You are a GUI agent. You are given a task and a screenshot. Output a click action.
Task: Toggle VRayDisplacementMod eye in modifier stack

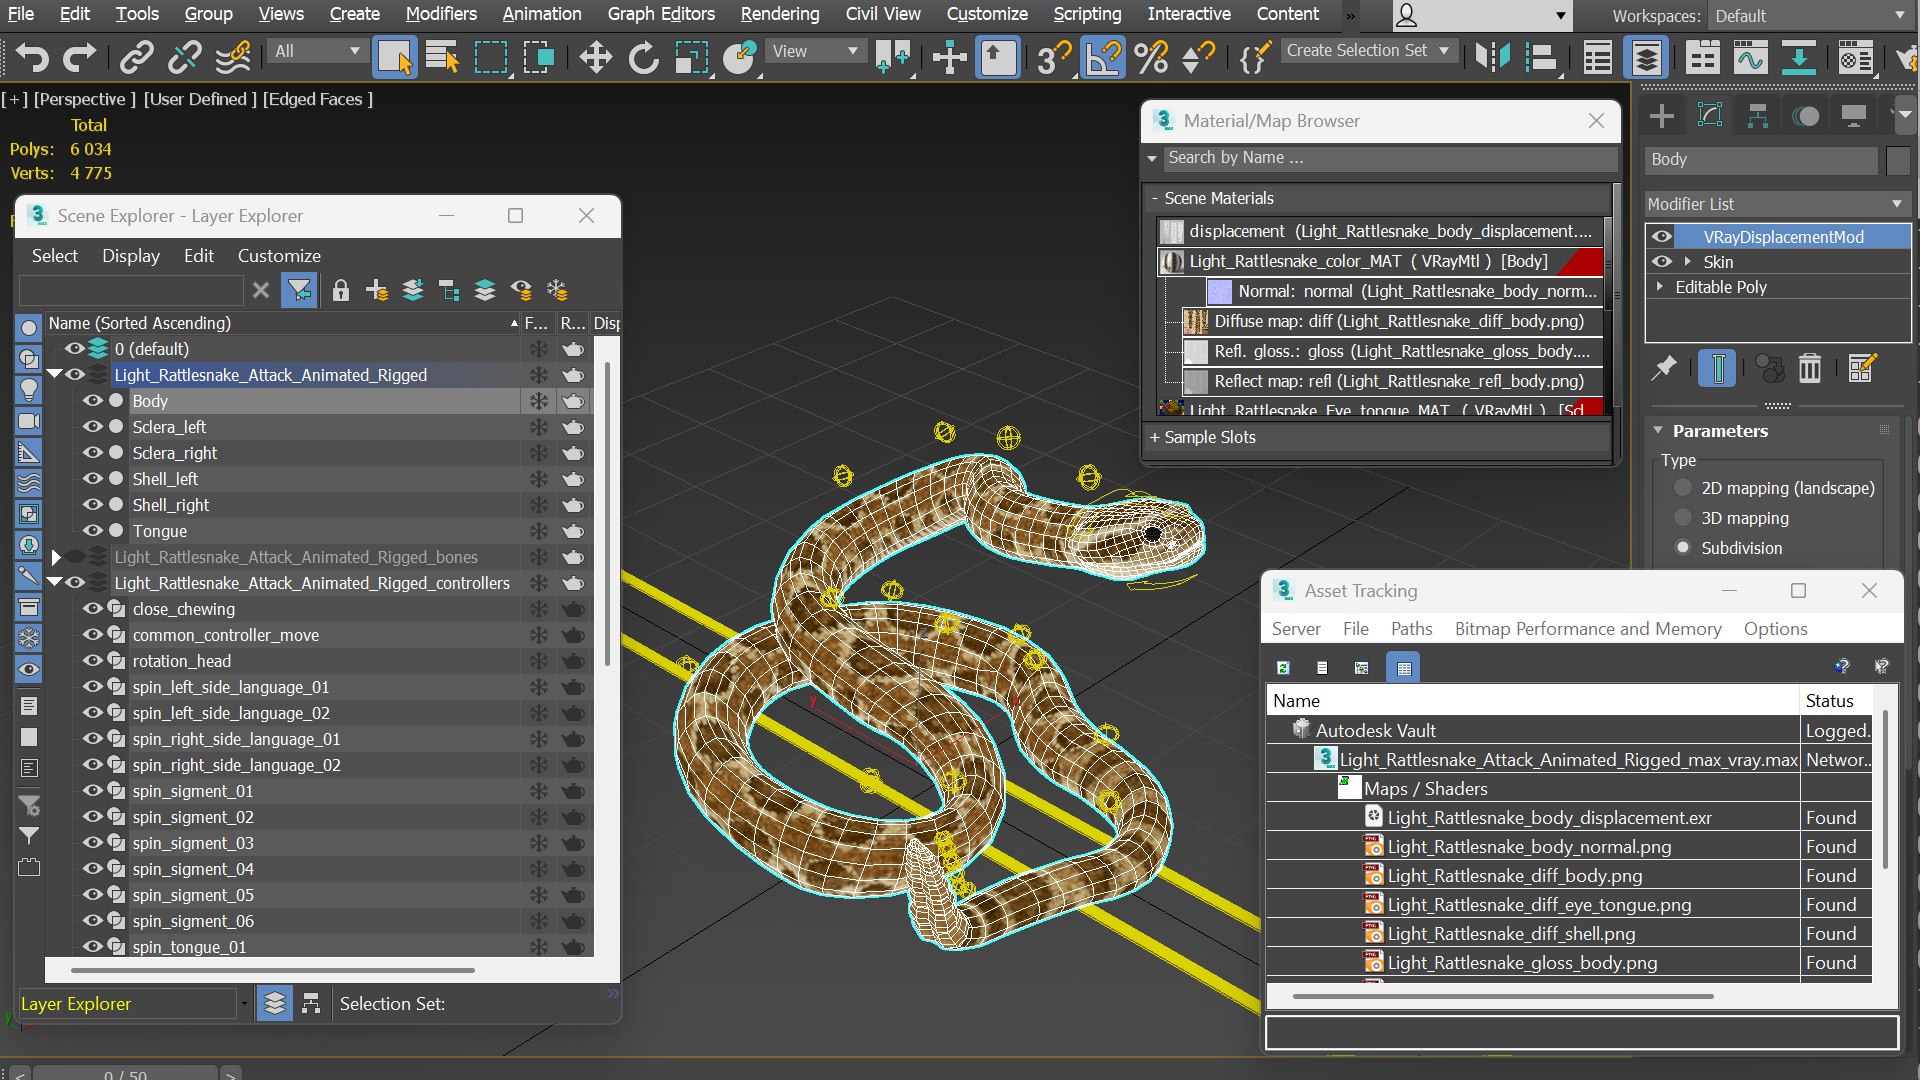tap(1662, 236)
